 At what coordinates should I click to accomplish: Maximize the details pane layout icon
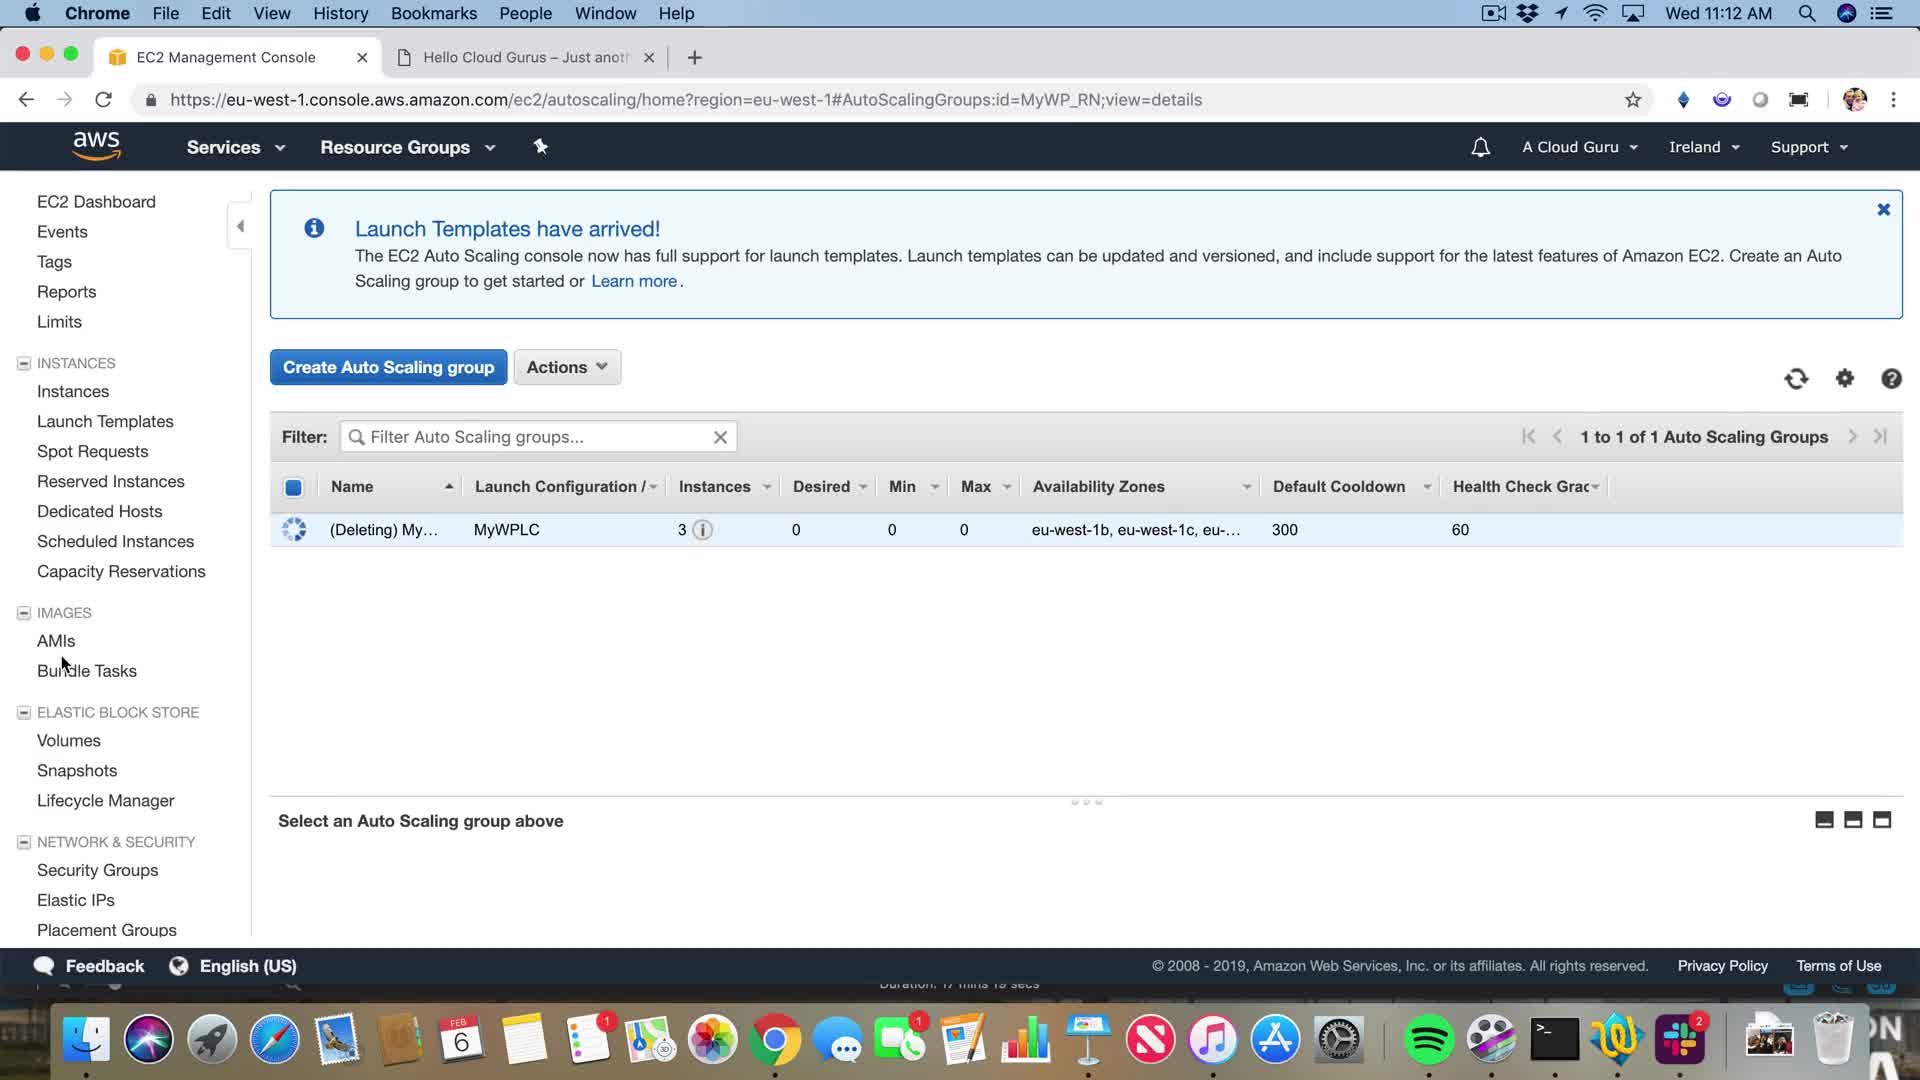point(1881,820)
